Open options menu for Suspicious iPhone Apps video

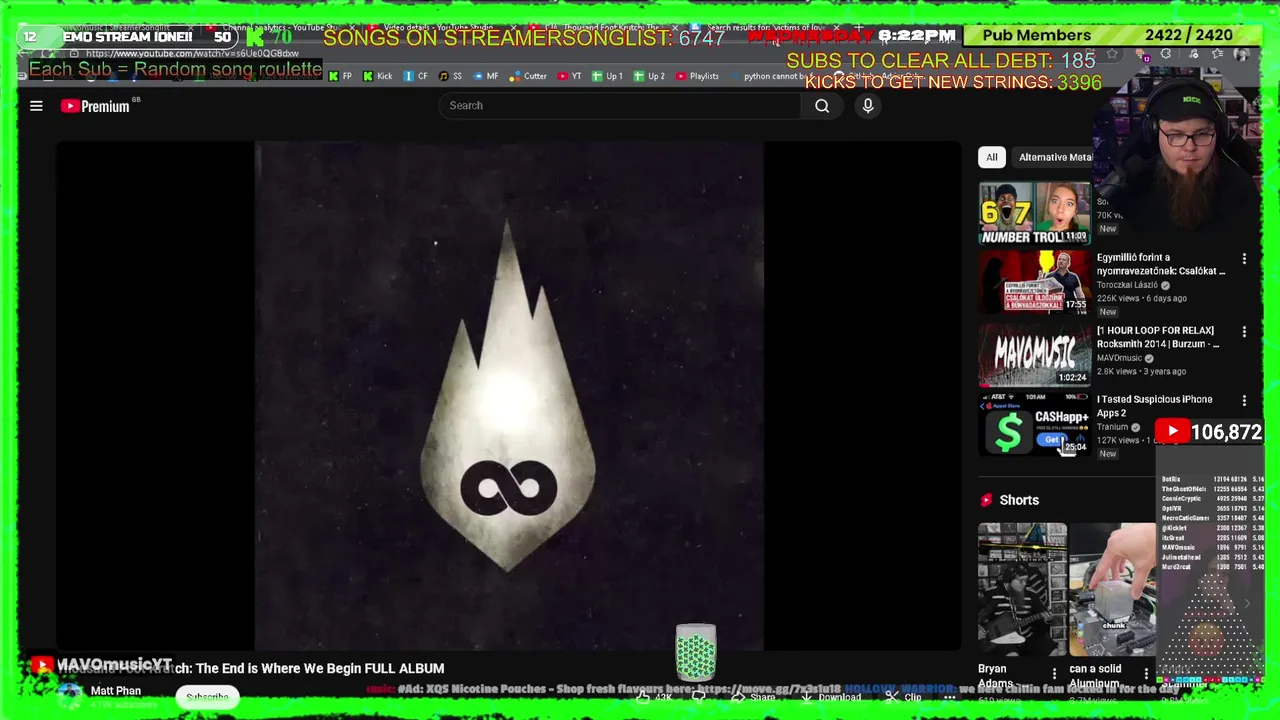1244,400
